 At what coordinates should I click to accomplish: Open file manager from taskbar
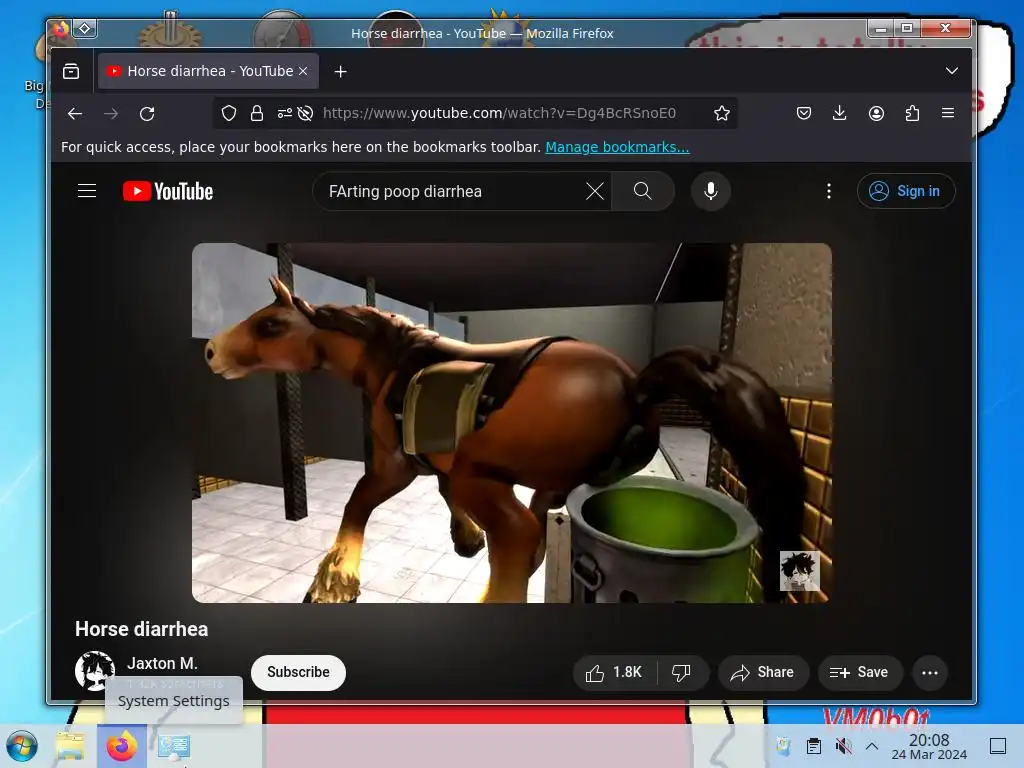70,746
